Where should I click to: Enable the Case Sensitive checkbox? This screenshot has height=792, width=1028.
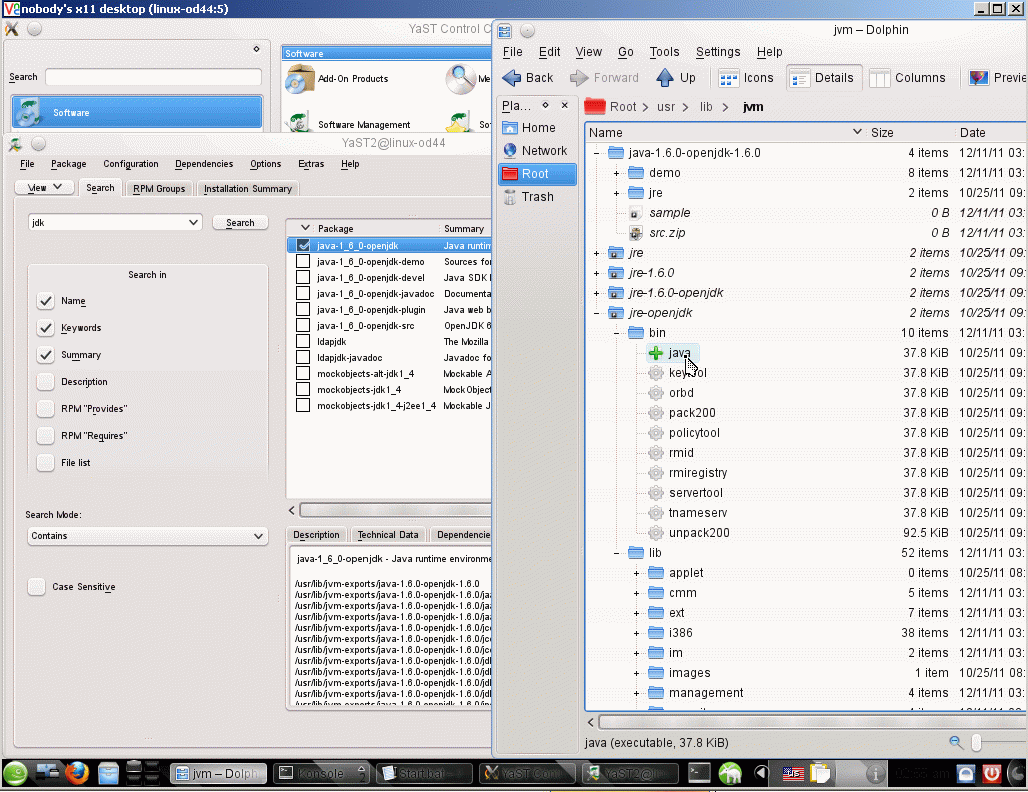(37, 587)
